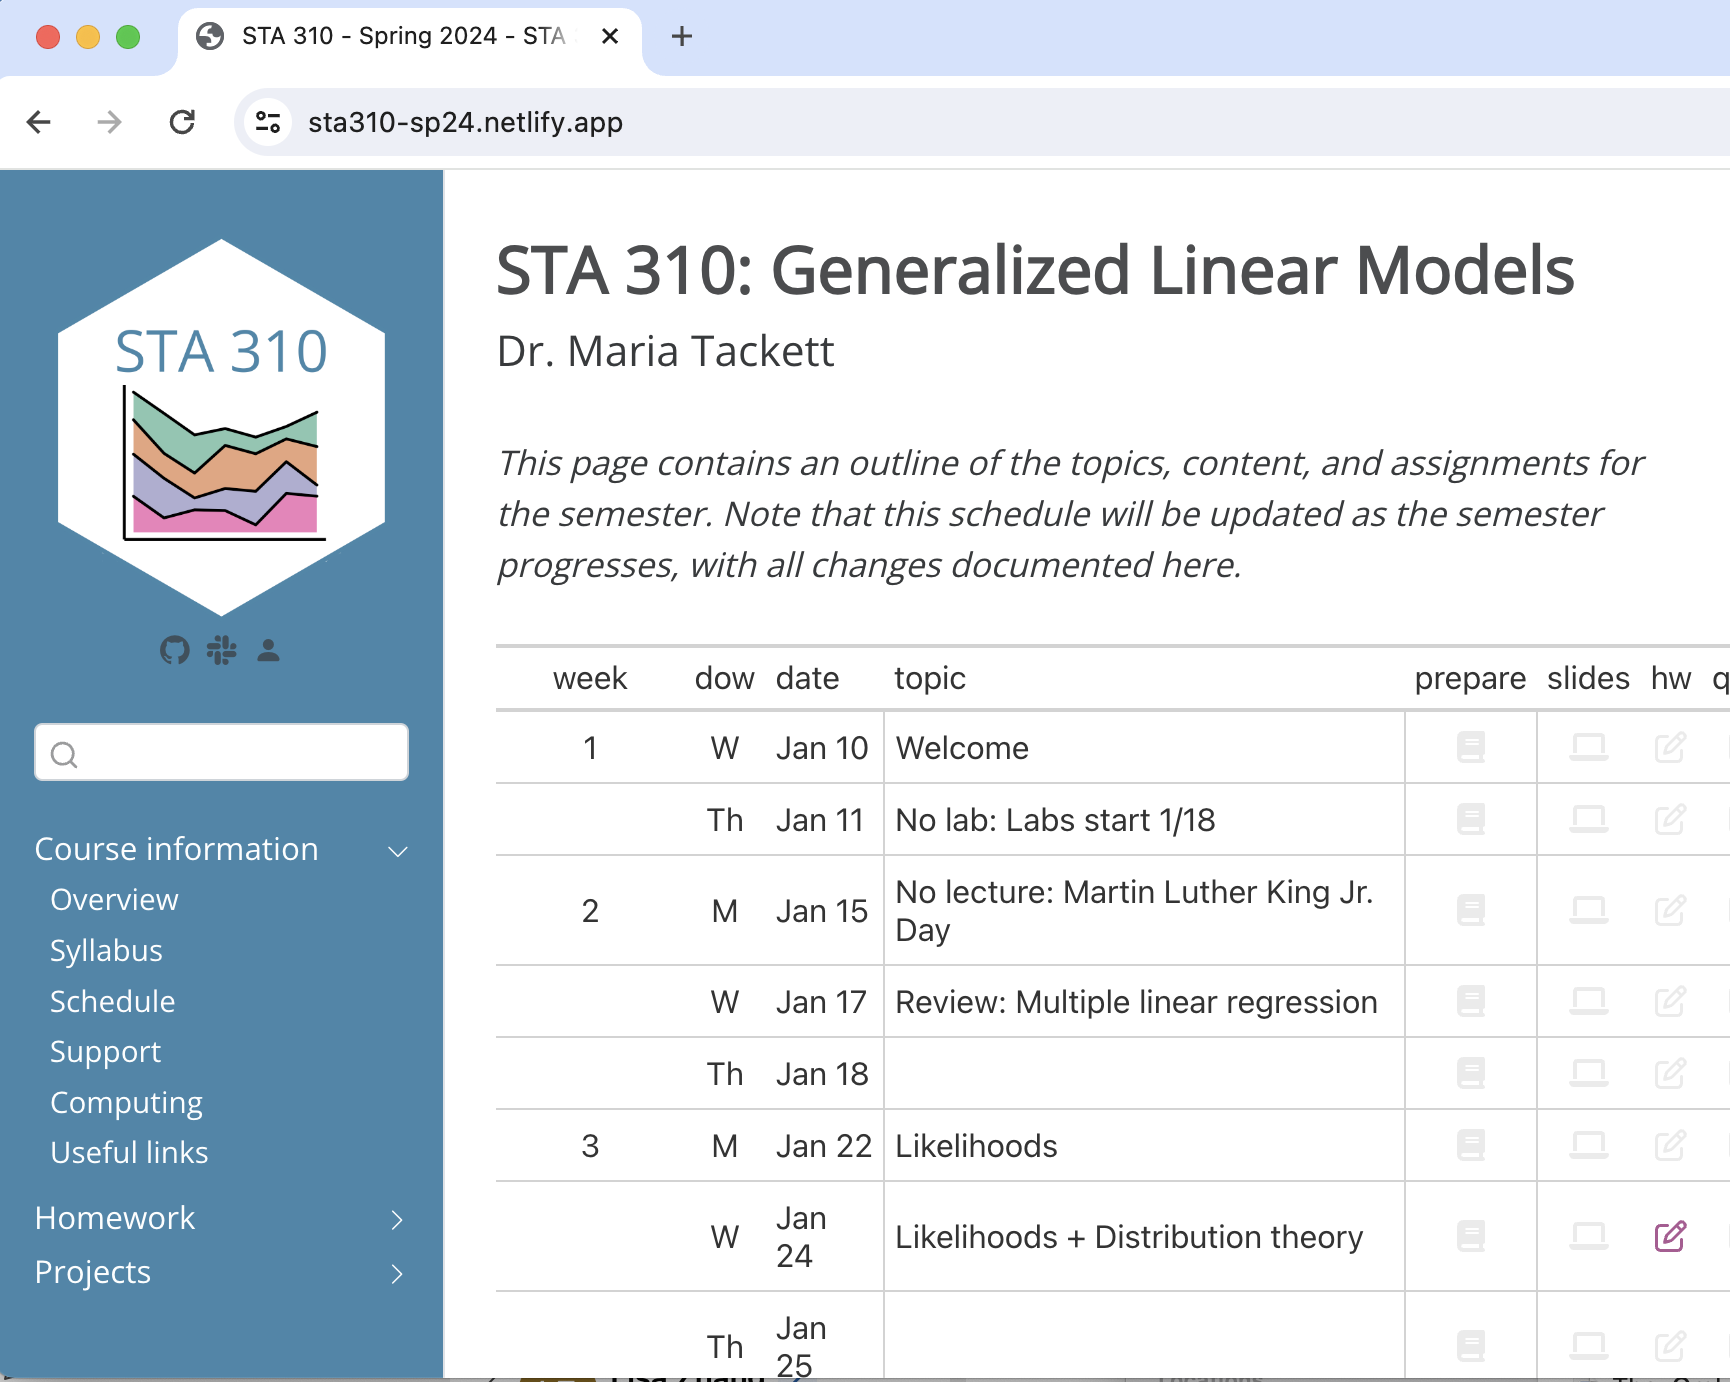Open the Useful links page

coord(129,1152)
